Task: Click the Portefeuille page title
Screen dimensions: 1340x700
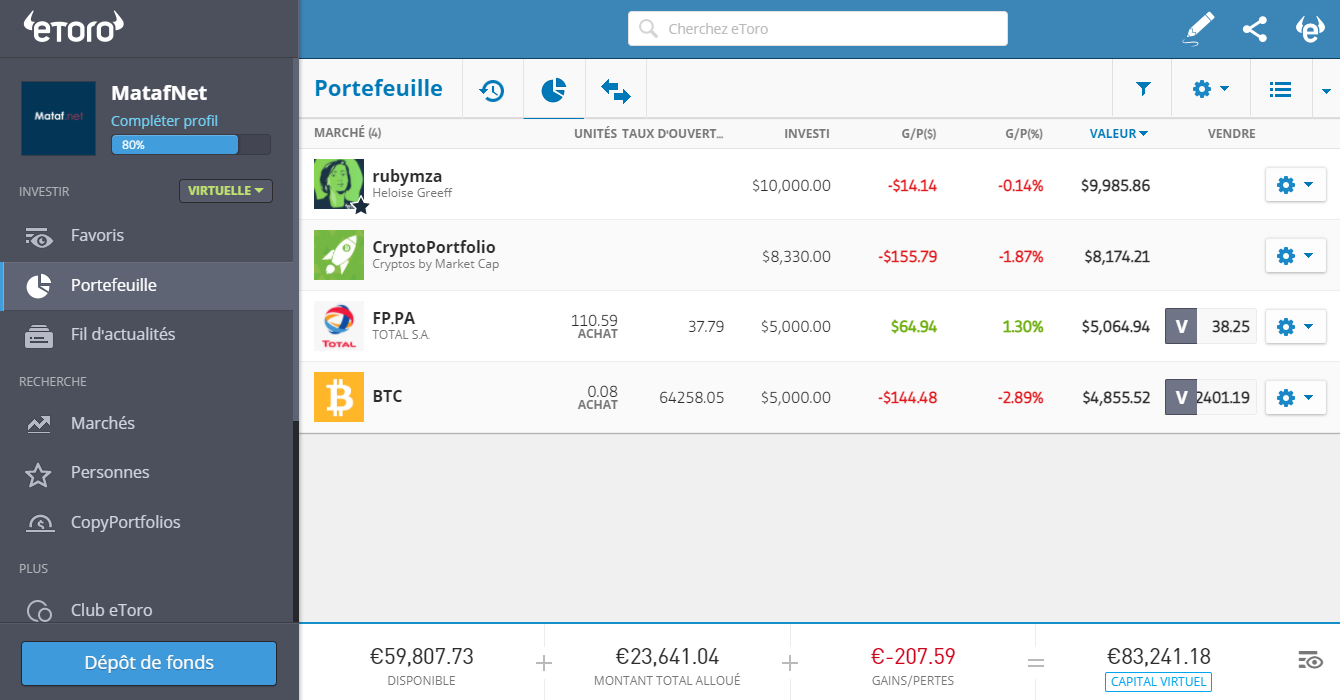Action: coord(378,88)
